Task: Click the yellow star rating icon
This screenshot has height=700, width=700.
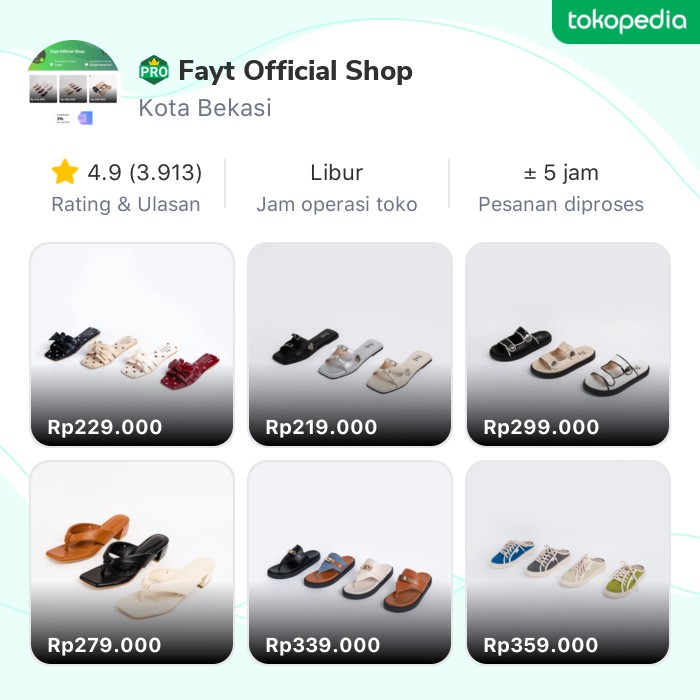Action: [65, 173]
